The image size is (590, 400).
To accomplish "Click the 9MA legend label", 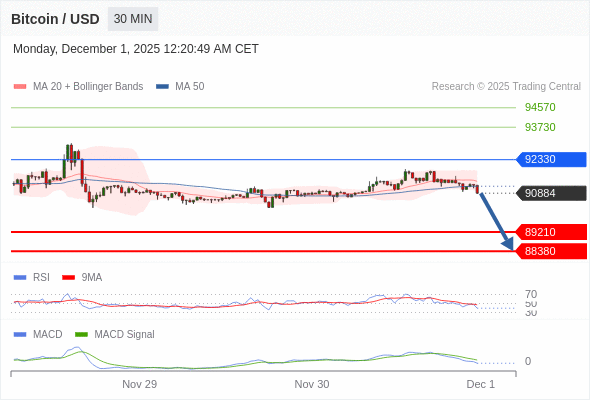I will pyautogui.click(x=92, y=277).
